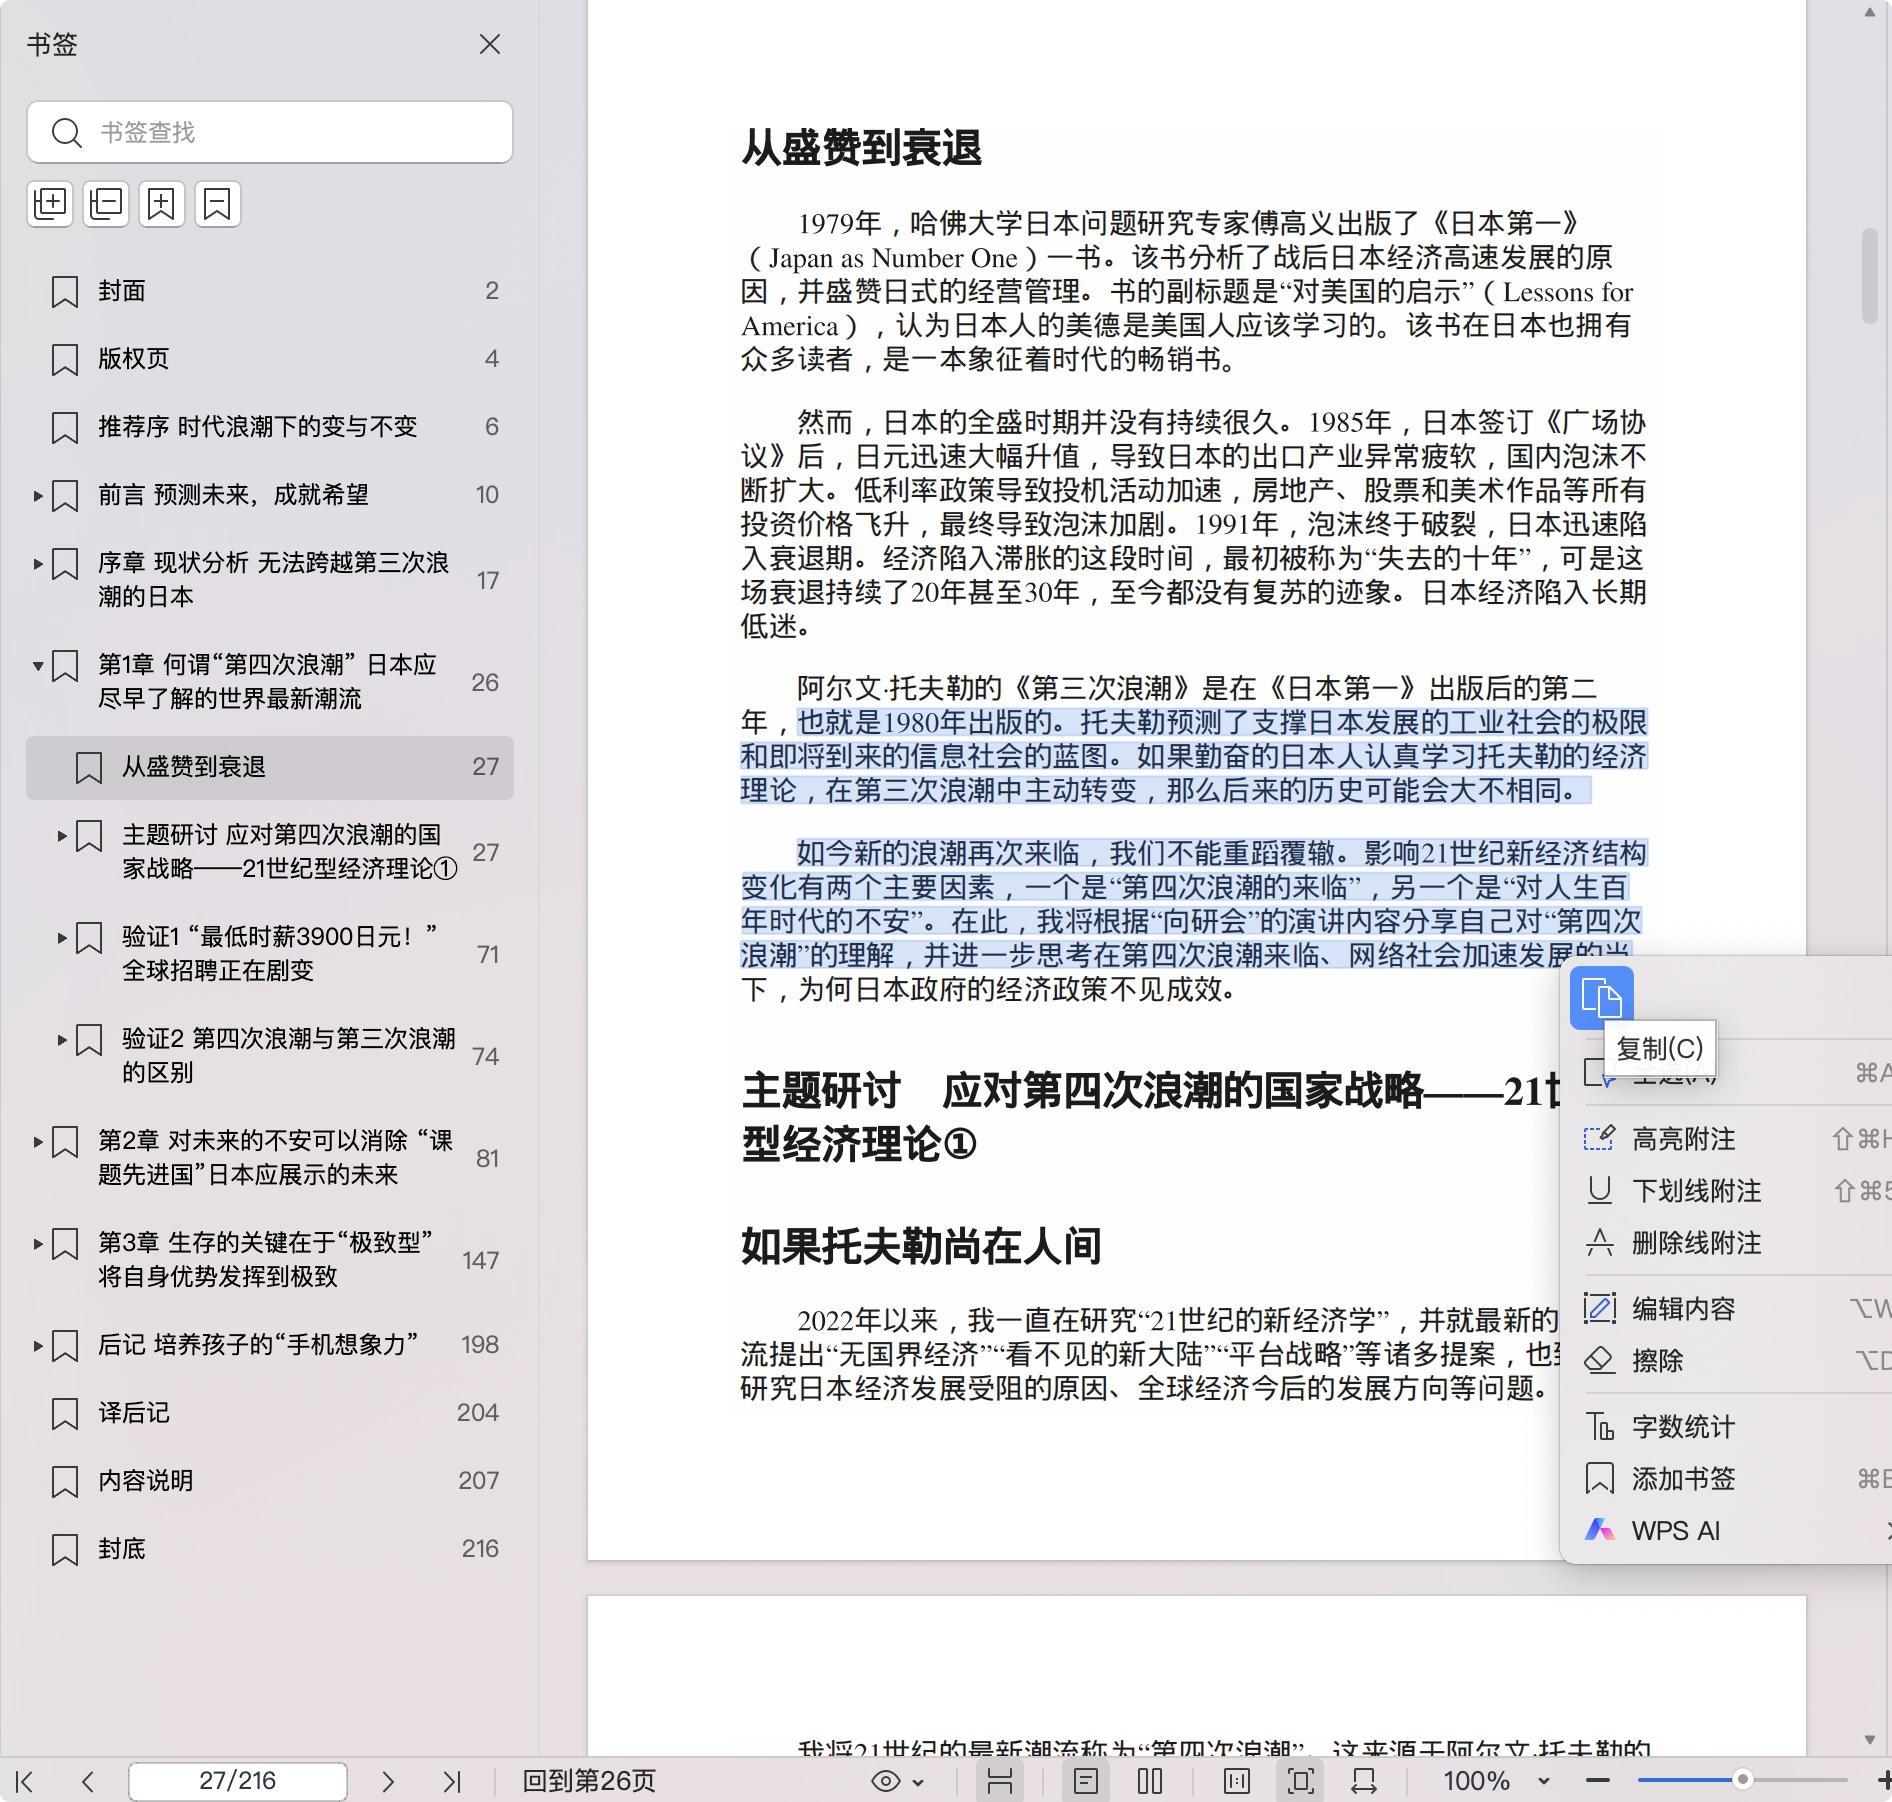The image size is (1892, 1802).
Task: Open the eye protection mode dropdown
Action: pyautogui.click(x=897, y=1781)
